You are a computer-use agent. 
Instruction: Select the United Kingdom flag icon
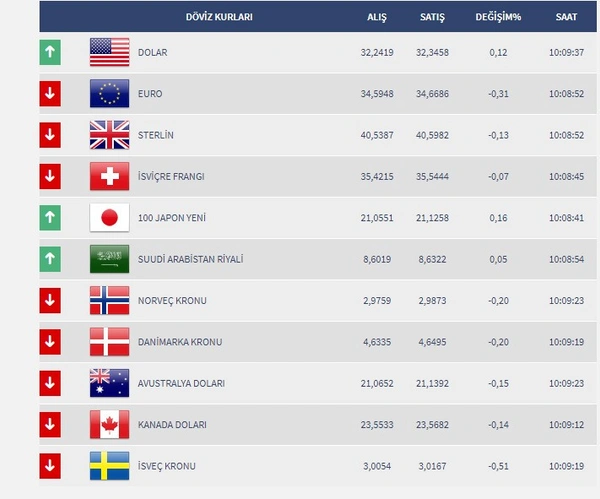tap(109, 135)
